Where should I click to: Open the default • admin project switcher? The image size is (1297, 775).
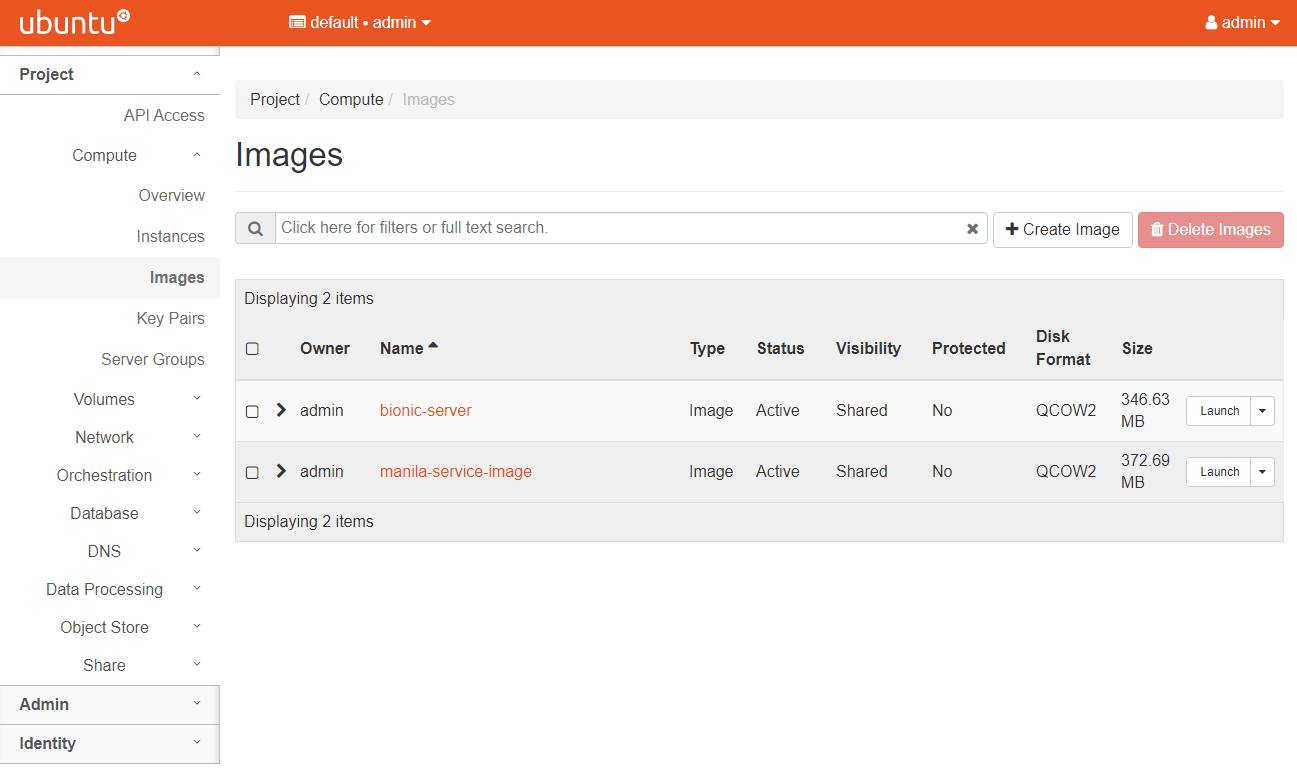tap(360, 22)
